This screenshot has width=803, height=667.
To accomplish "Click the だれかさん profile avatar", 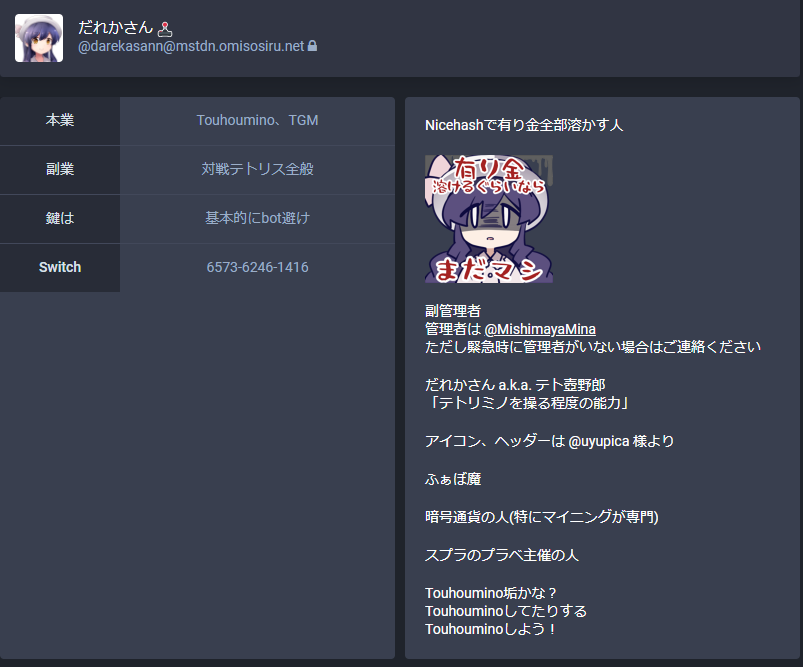I will 39,38.
